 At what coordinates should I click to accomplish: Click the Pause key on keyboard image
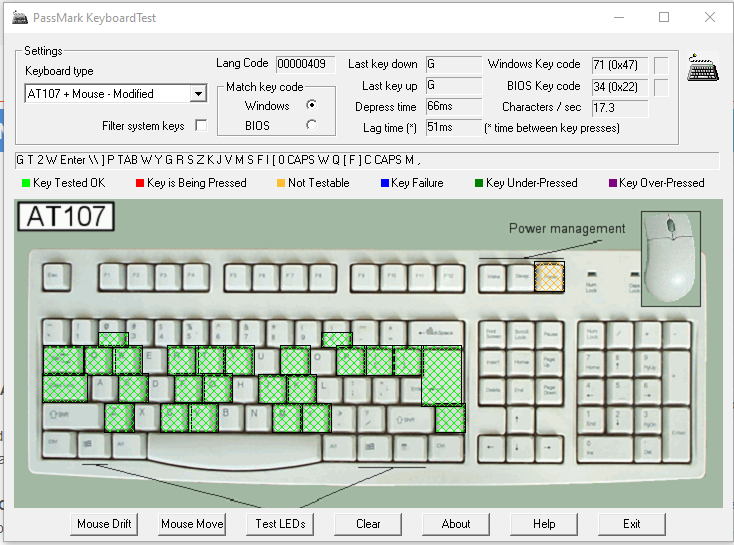click(x=550, y=334)
